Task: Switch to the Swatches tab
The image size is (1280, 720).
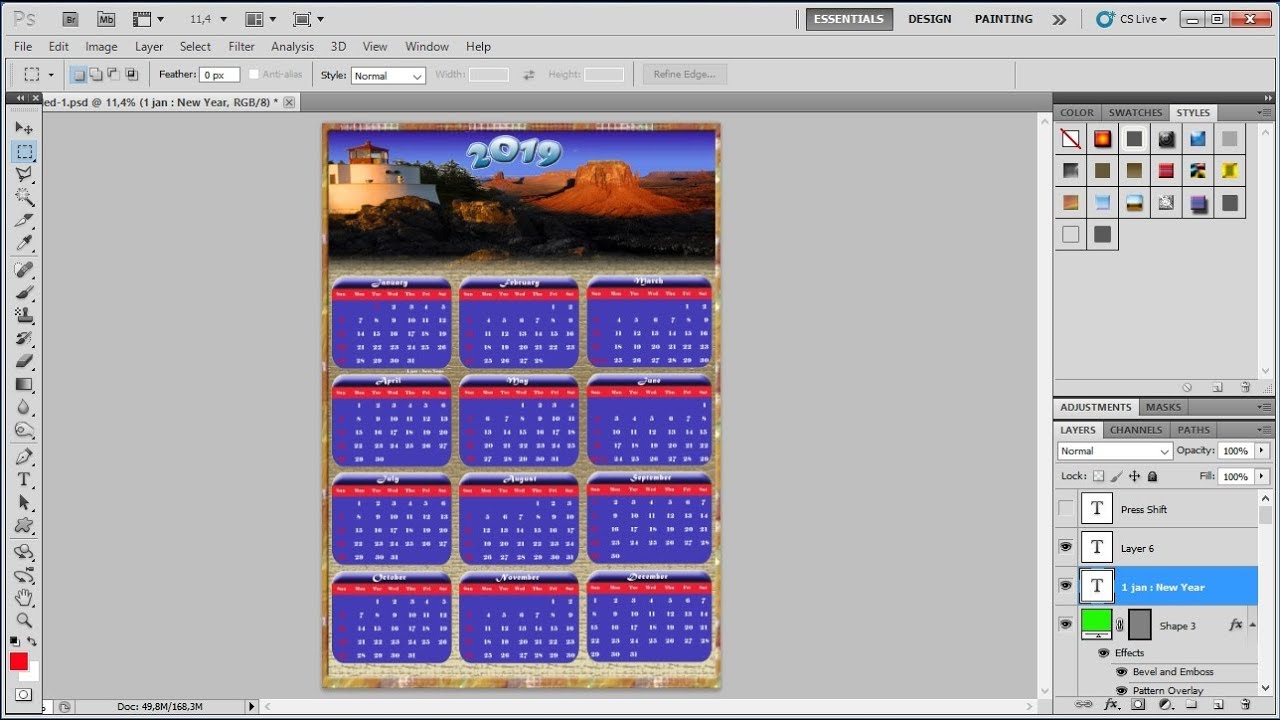Action: pyautogui.click(x=1135, y=113)
